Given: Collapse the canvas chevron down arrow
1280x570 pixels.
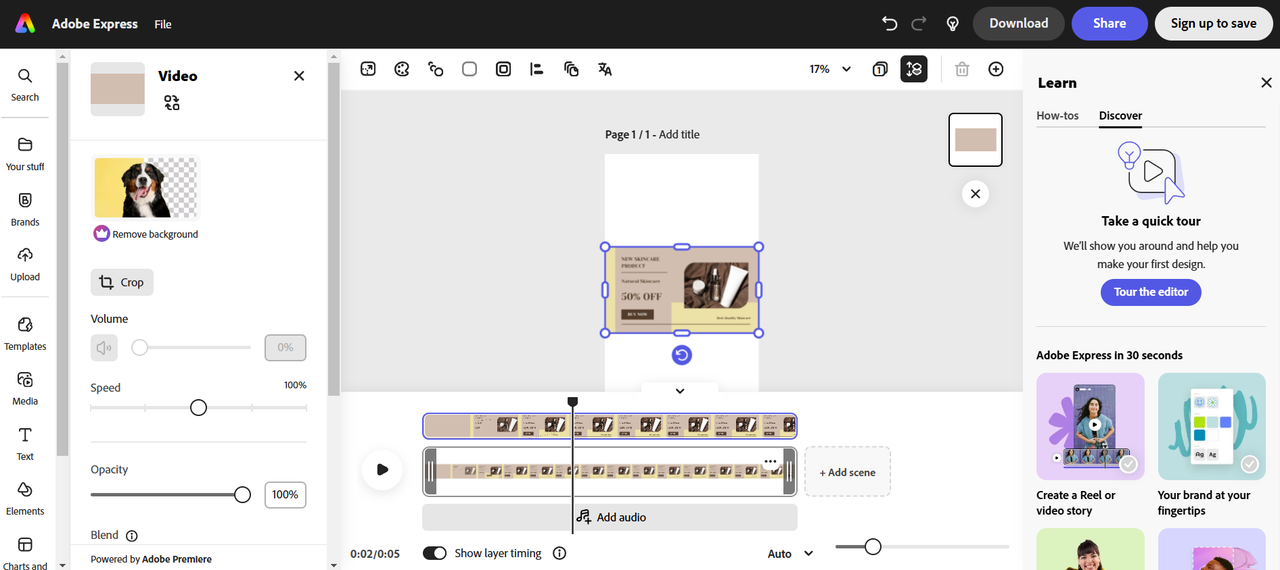Looking at the screenshot, I should (680, 391).
